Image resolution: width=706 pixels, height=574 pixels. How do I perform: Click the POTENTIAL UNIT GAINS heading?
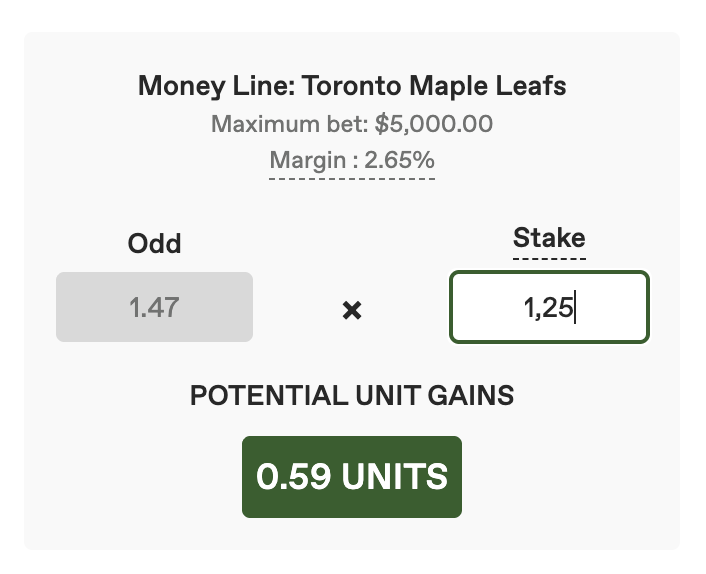(352, 396)
